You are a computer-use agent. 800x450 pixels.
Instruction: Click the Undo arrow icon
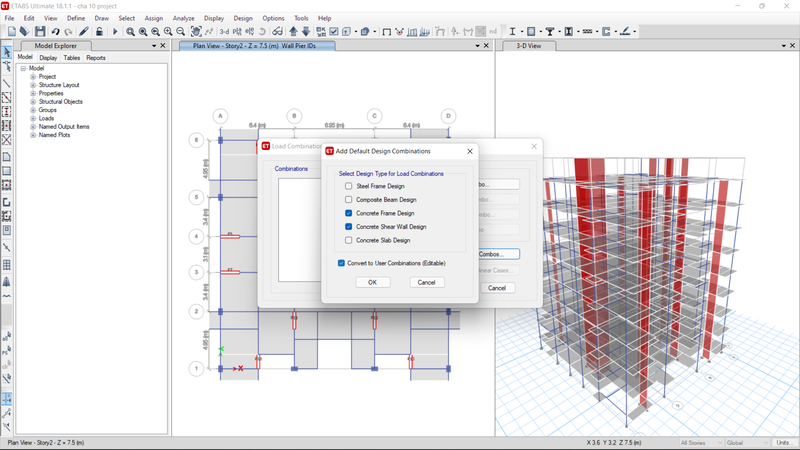(x=55, y=32)
